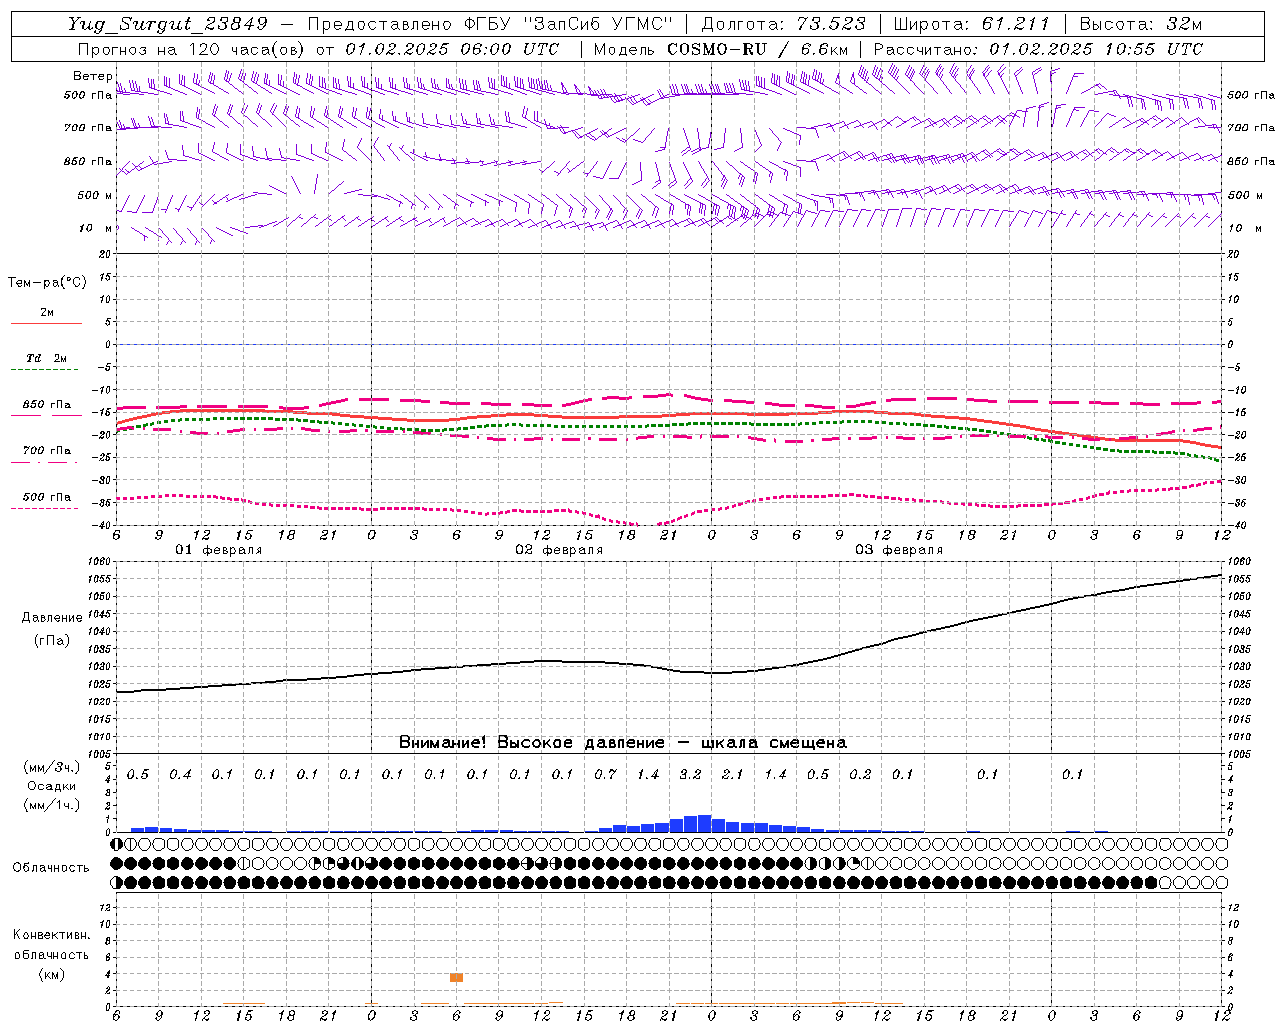Click the 0.4 precipitation total value
This screenshot has width=1280, height=1024.
[x=180, y=775]
